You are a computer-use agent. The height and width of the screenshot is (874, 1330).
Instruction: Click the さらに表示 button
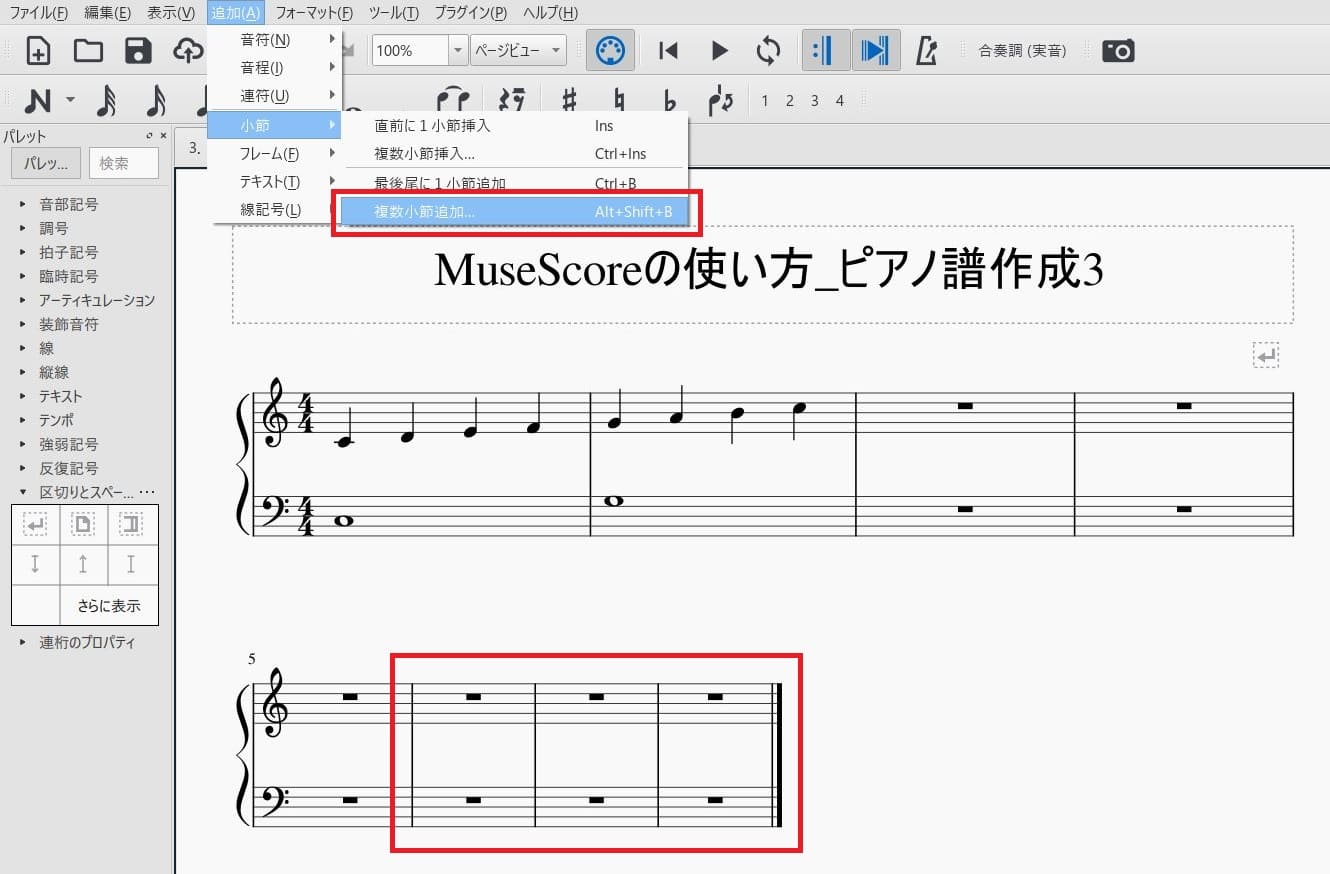coord(108,605)
